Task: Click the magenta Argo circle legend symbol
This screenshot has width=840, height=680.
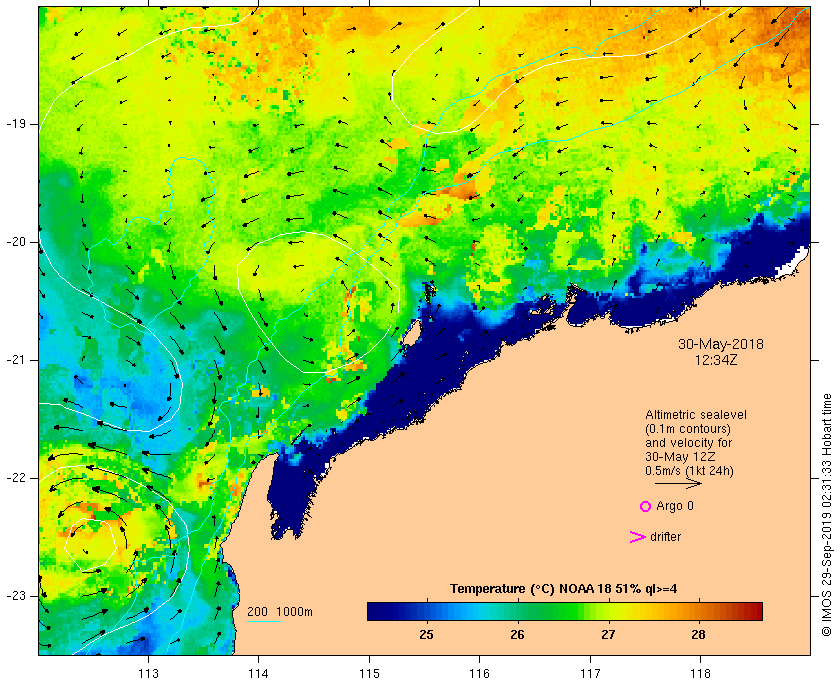Action: pos(645,506)
